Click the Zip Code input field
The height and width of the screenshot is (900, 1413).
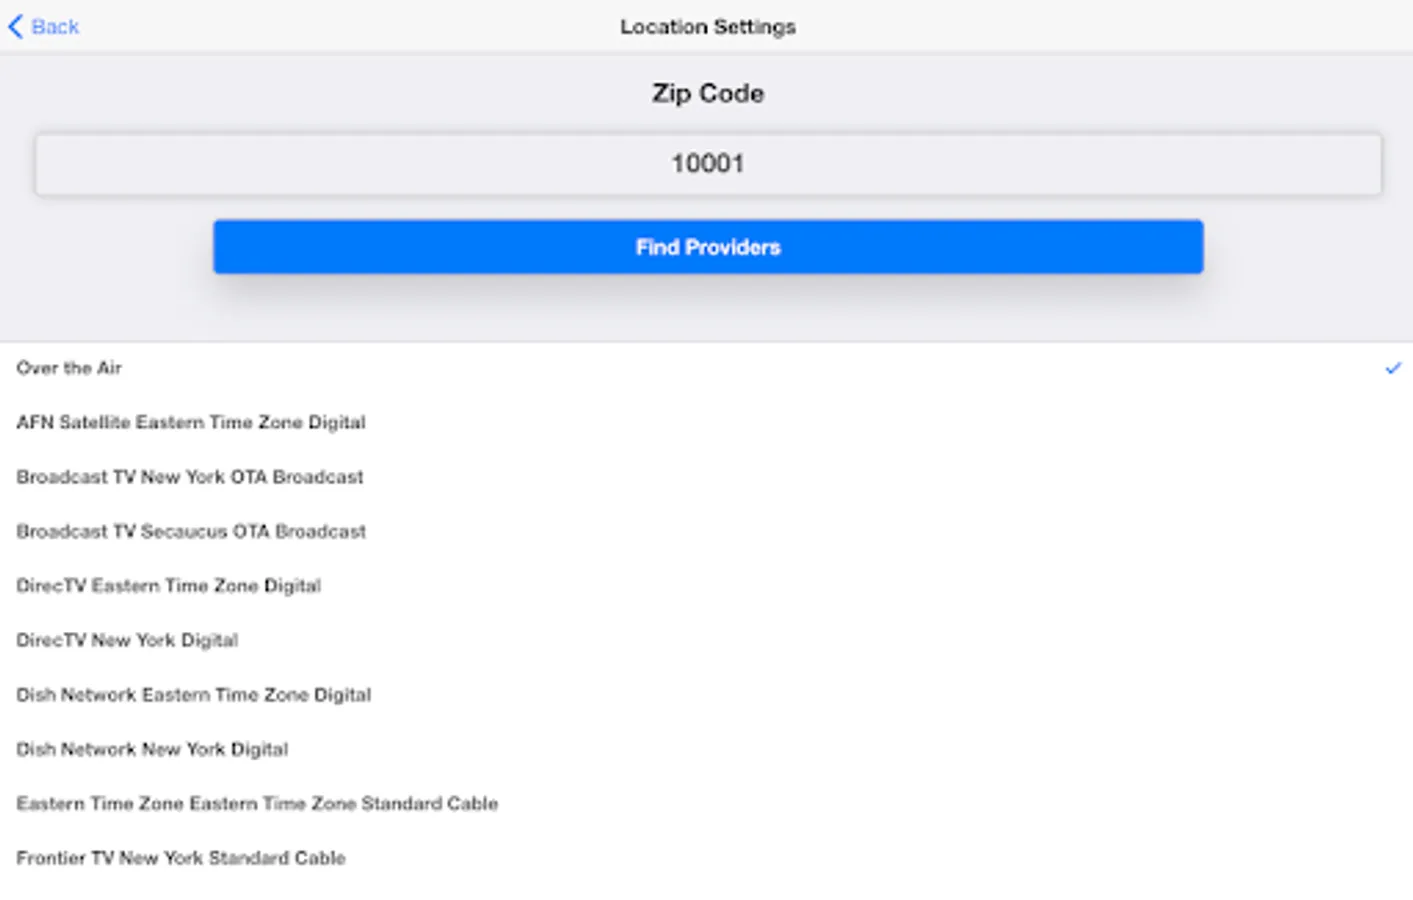(708, 164)
